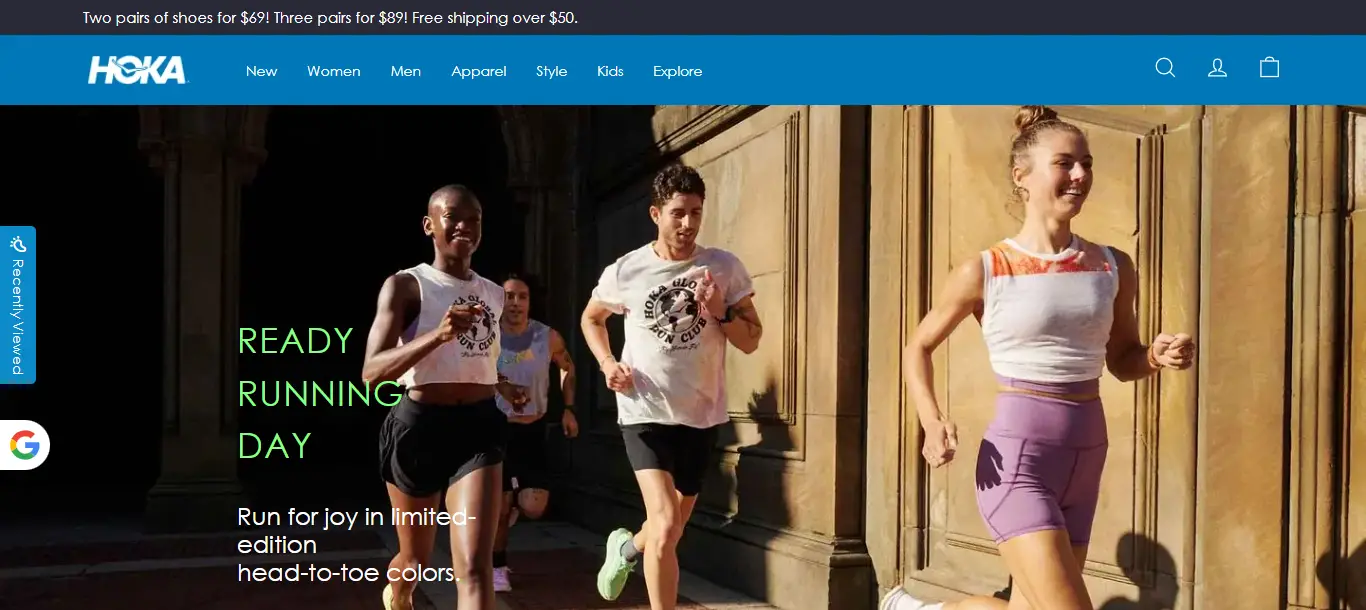Click the shoe deals announcement banner text

[x=330, y=18]
